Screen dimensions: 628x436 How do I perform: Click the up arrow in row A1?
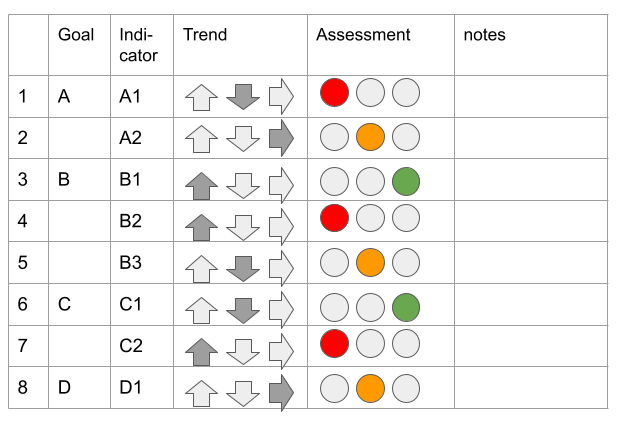[x=202, y=97]
